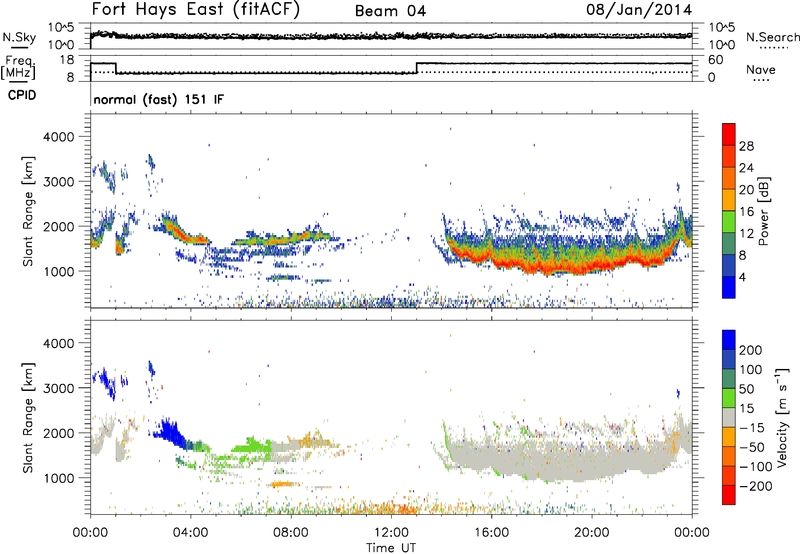Click the "Fort Hays East (fitACF)" plot title
The height and width of the screenshot is (554, 800).
(x=195, y=9)
